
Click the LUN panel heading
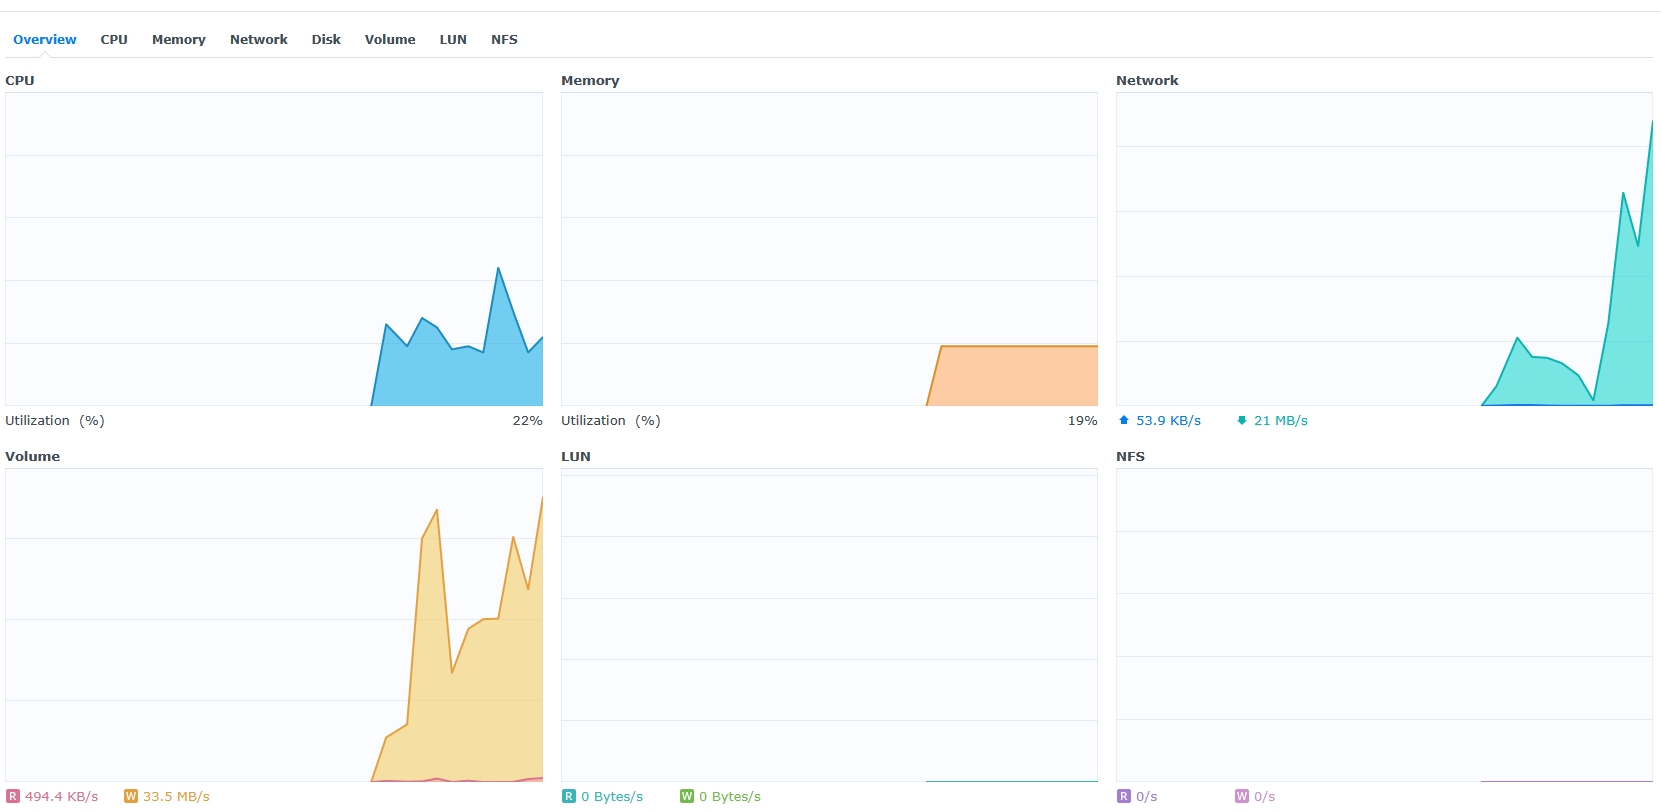point(576,457)
